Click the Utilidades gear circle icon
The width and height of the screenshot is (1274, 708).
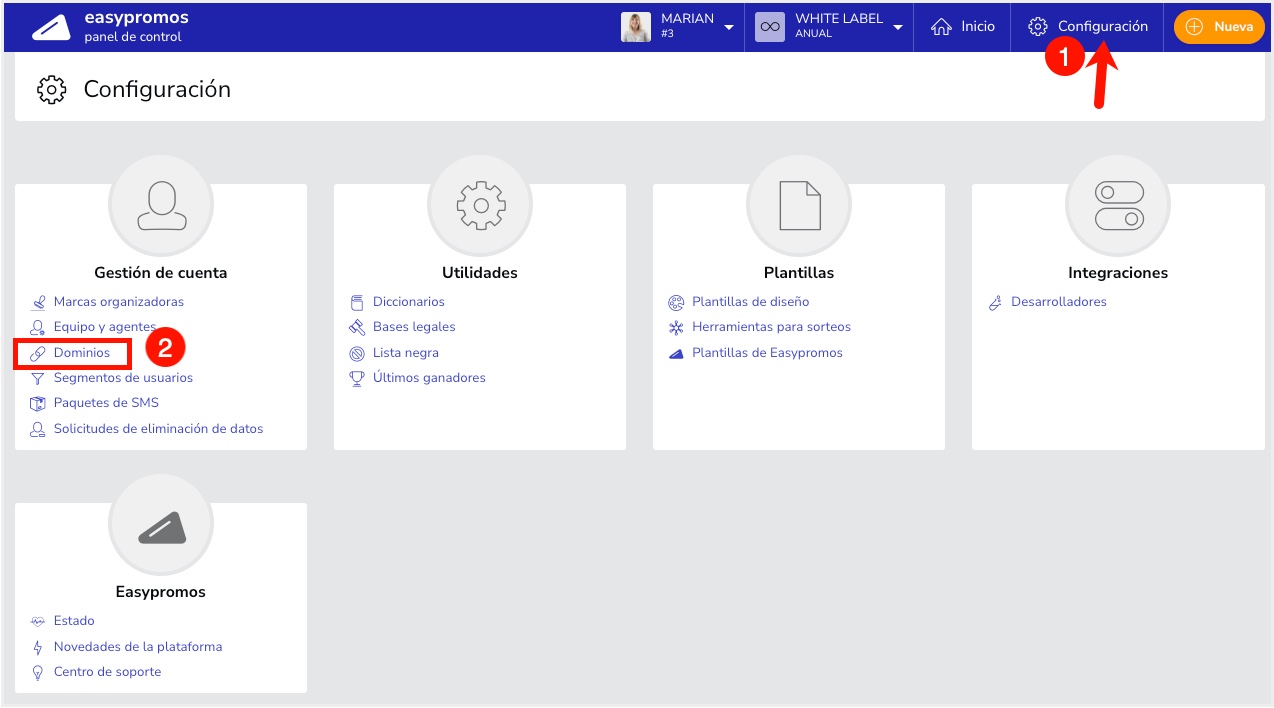tap(480, 207)
